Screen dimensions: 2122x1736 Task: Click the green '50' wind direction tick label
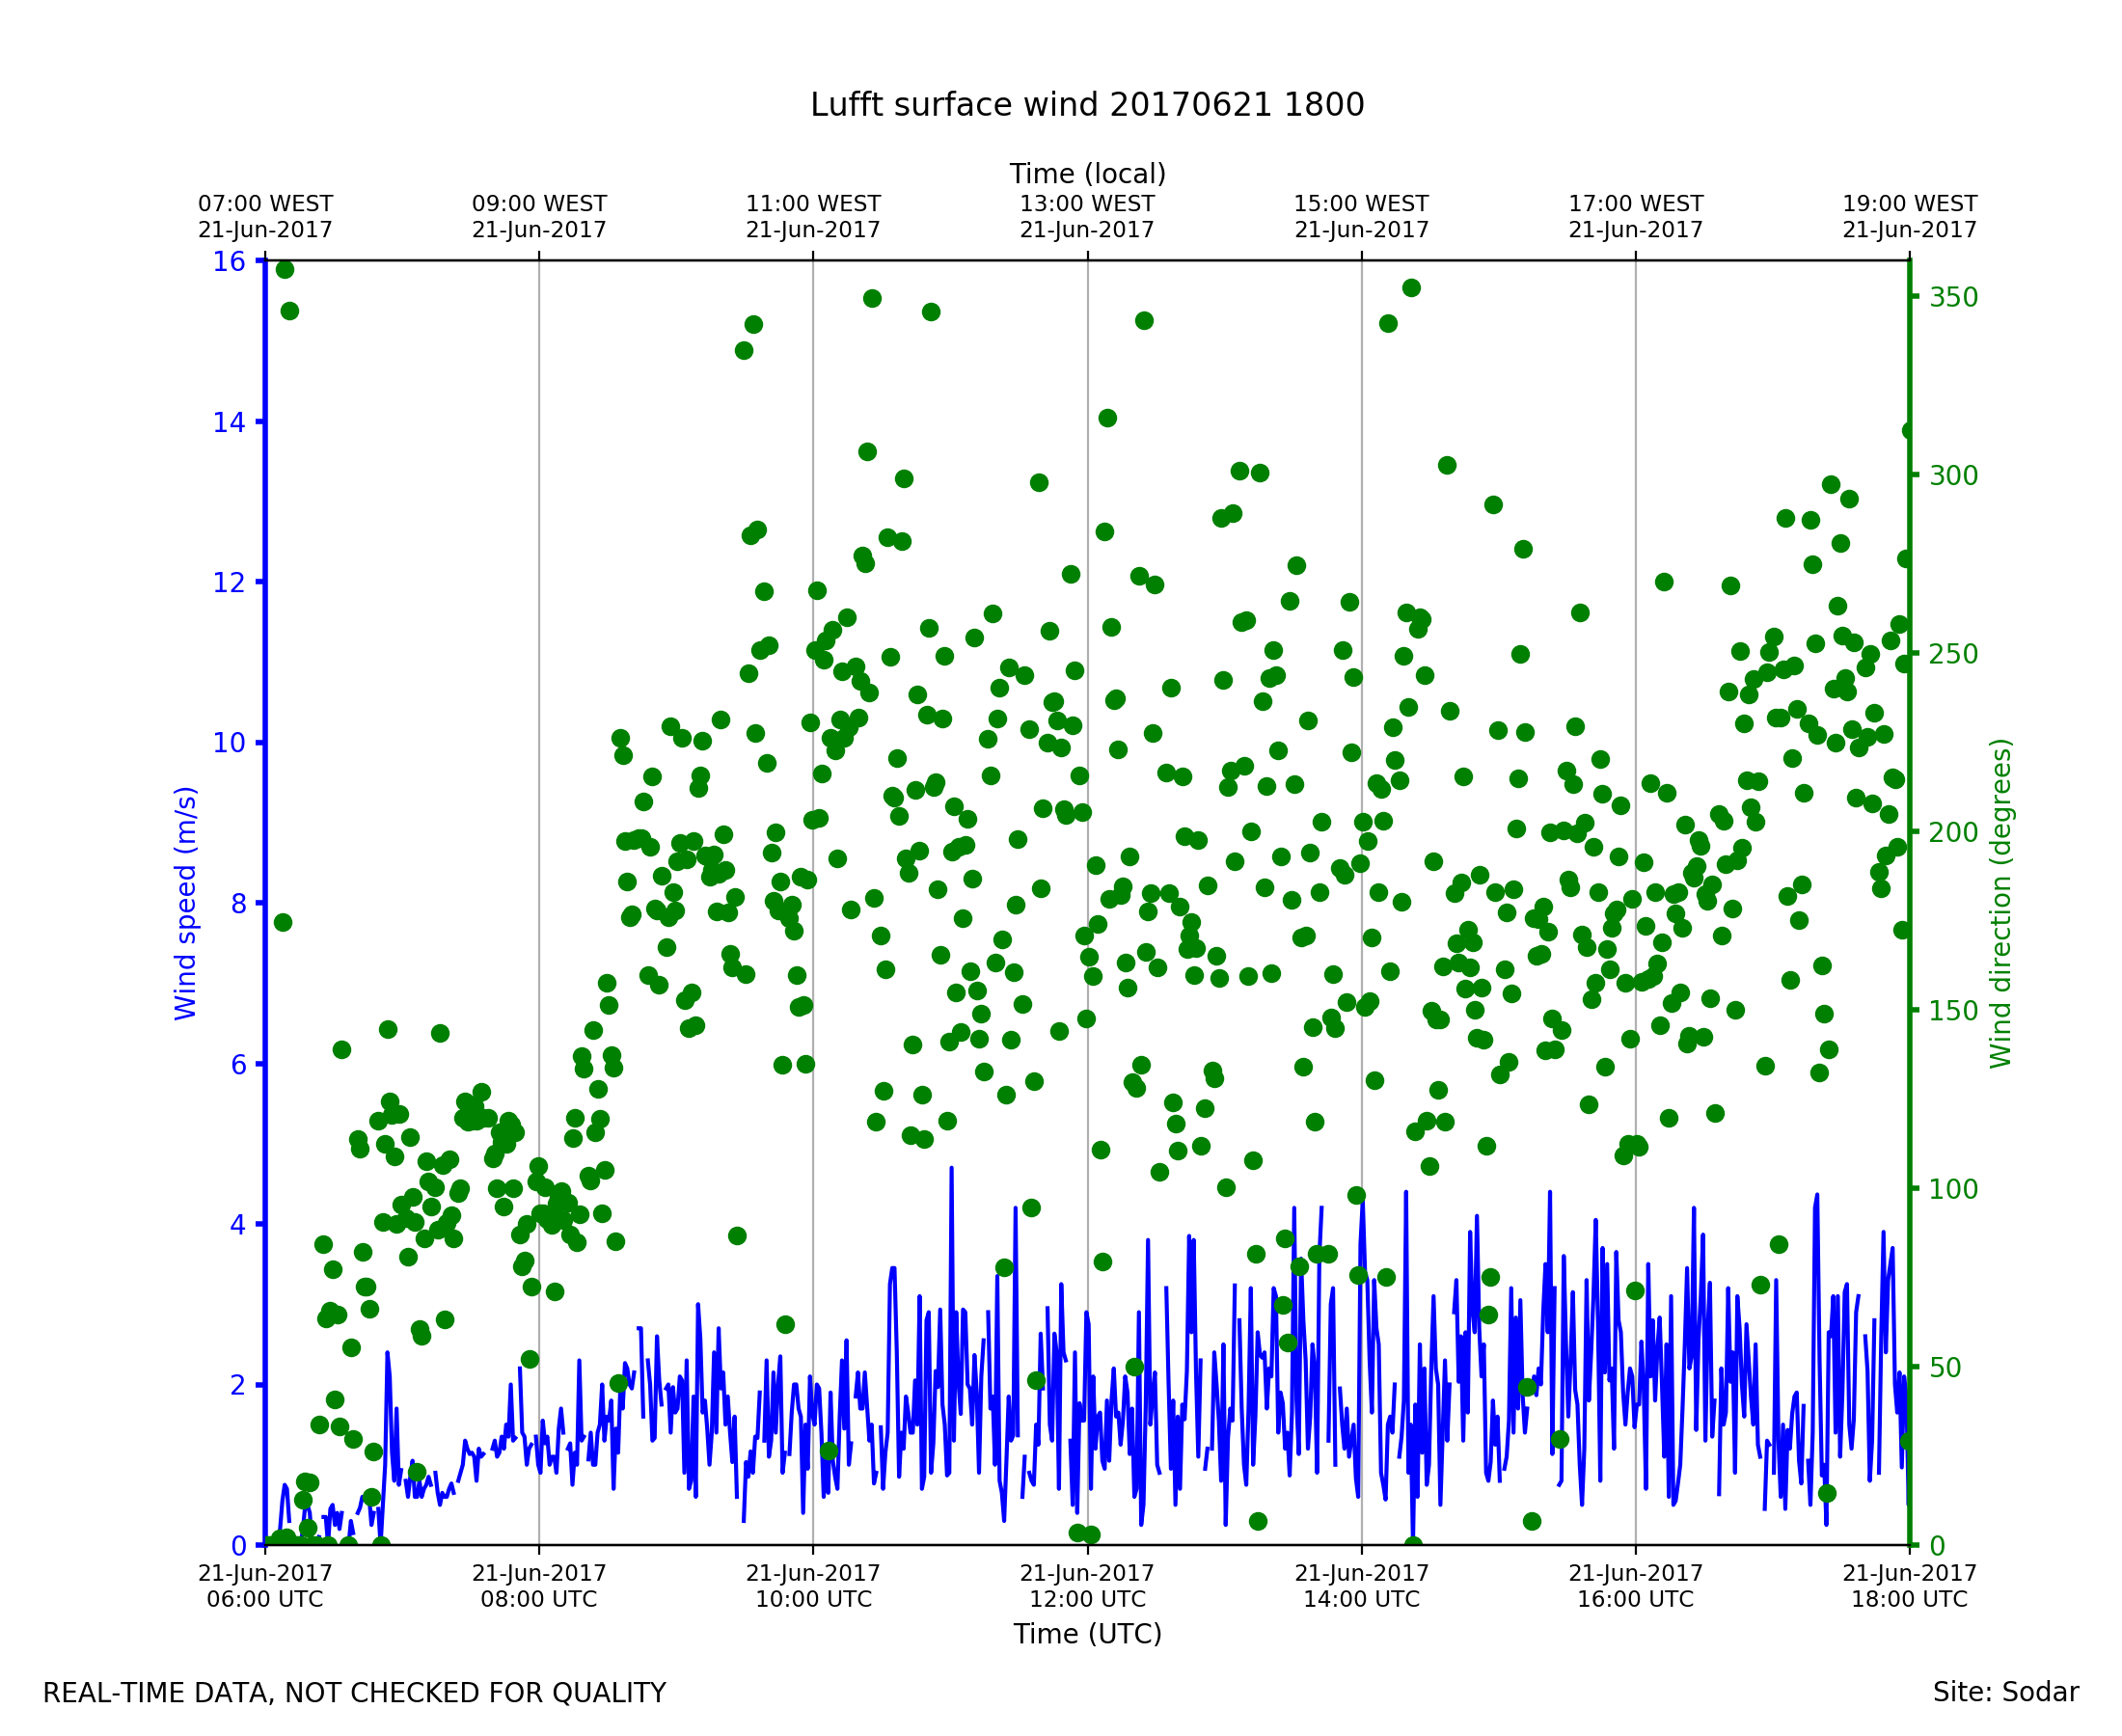pyautogui.click(x=1948, y=1368)
